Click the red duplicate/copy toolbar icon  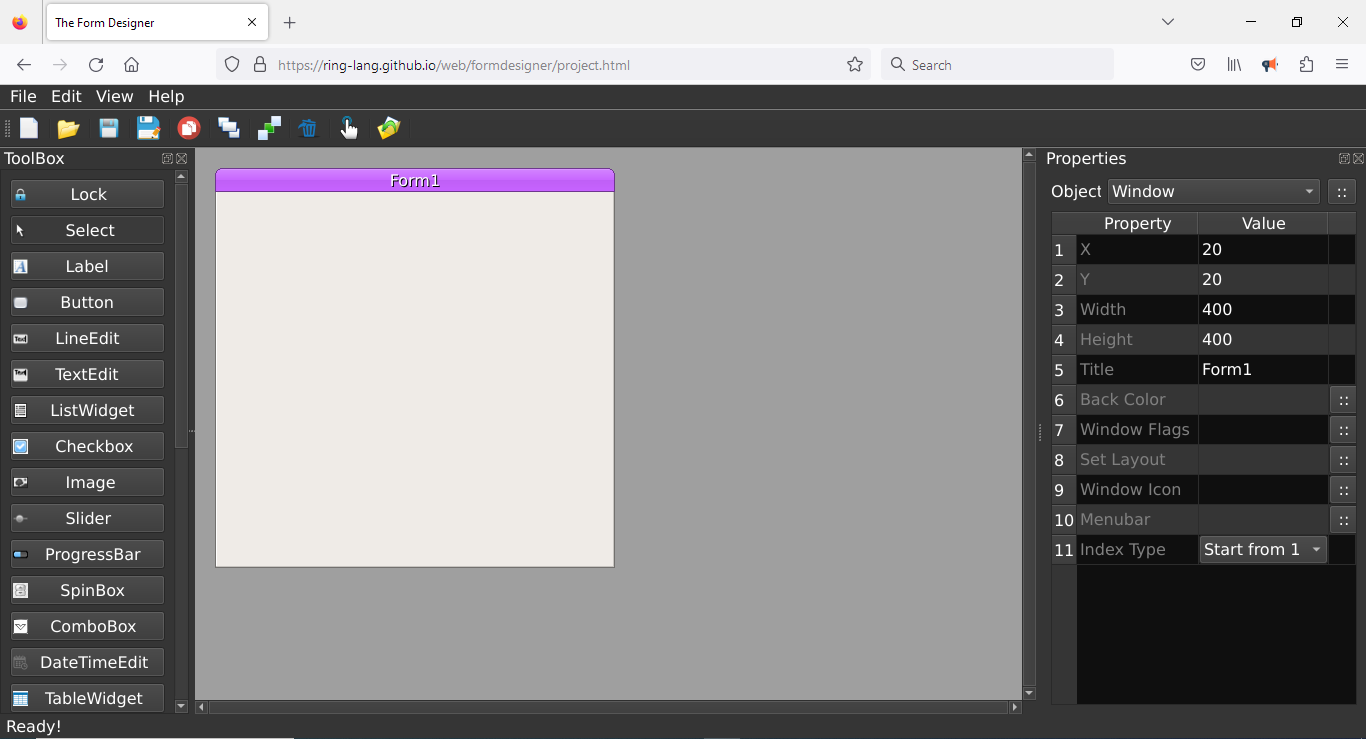pos(189,128)
